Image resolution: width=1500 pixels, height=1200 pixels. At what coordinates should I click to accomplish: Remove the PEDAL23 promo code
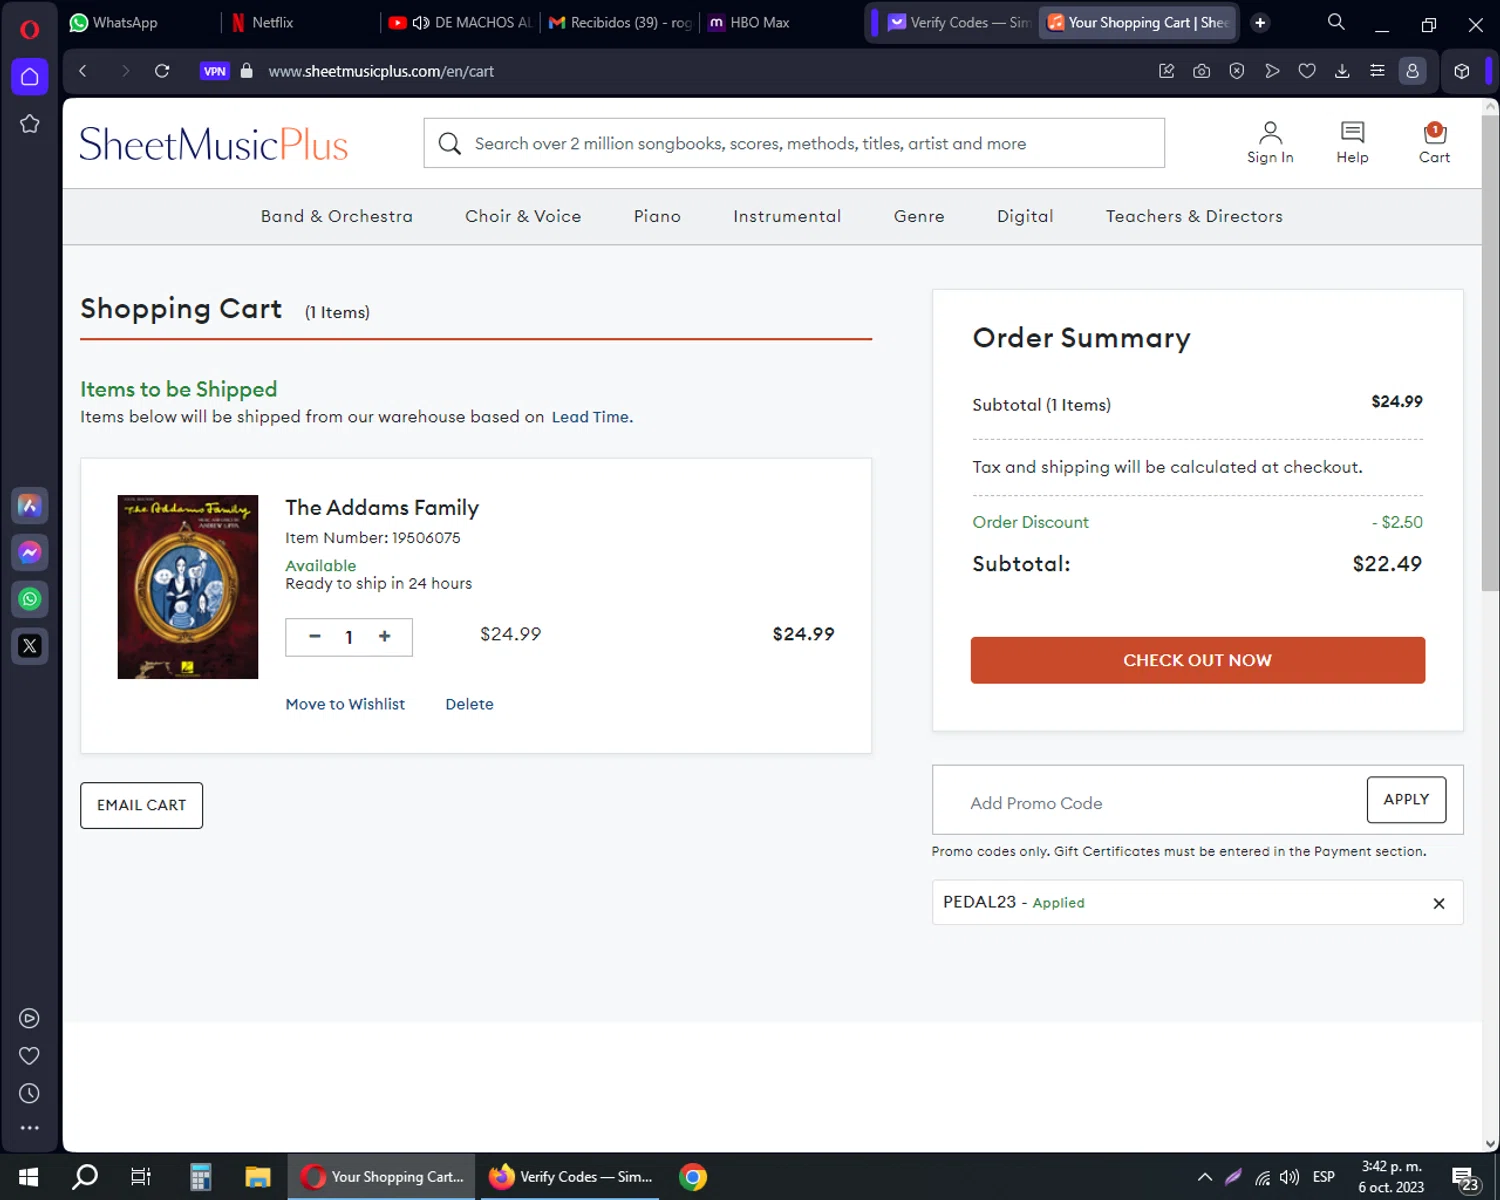pyautogui.click(x=1439, y=903)
